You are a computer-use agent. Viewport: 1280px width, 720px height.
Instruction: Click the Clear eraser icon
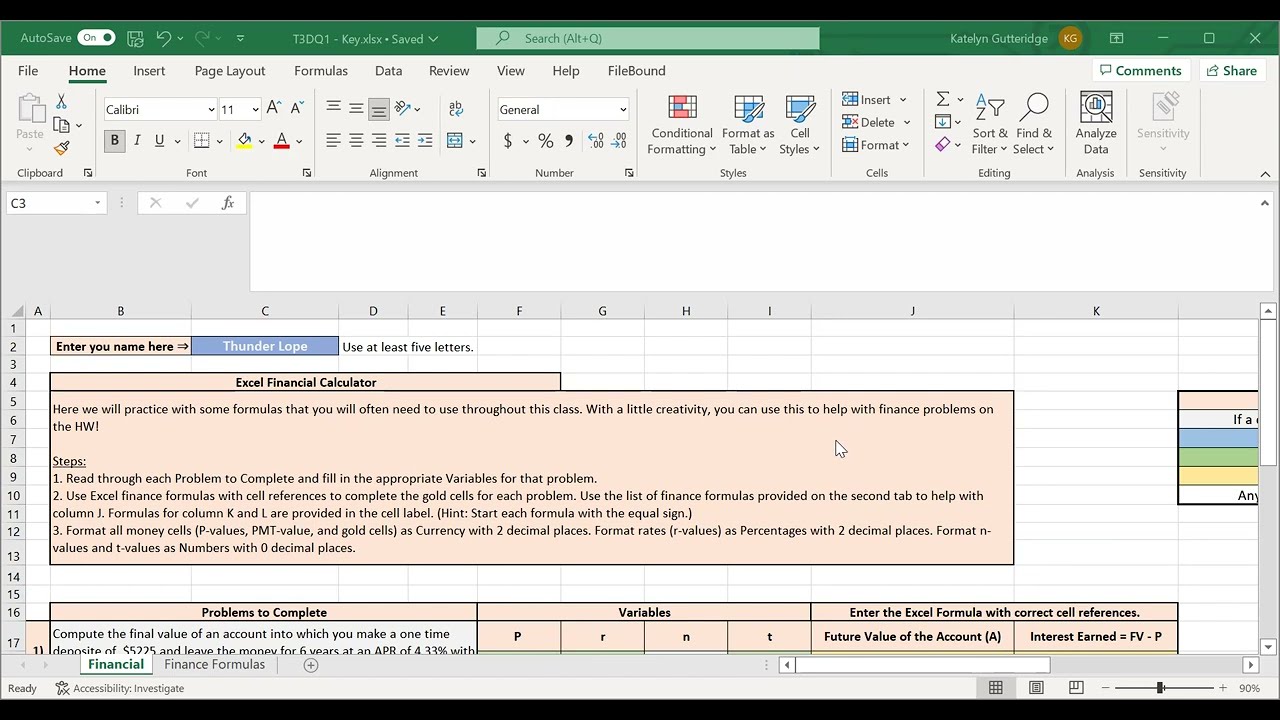coord(943,145)
